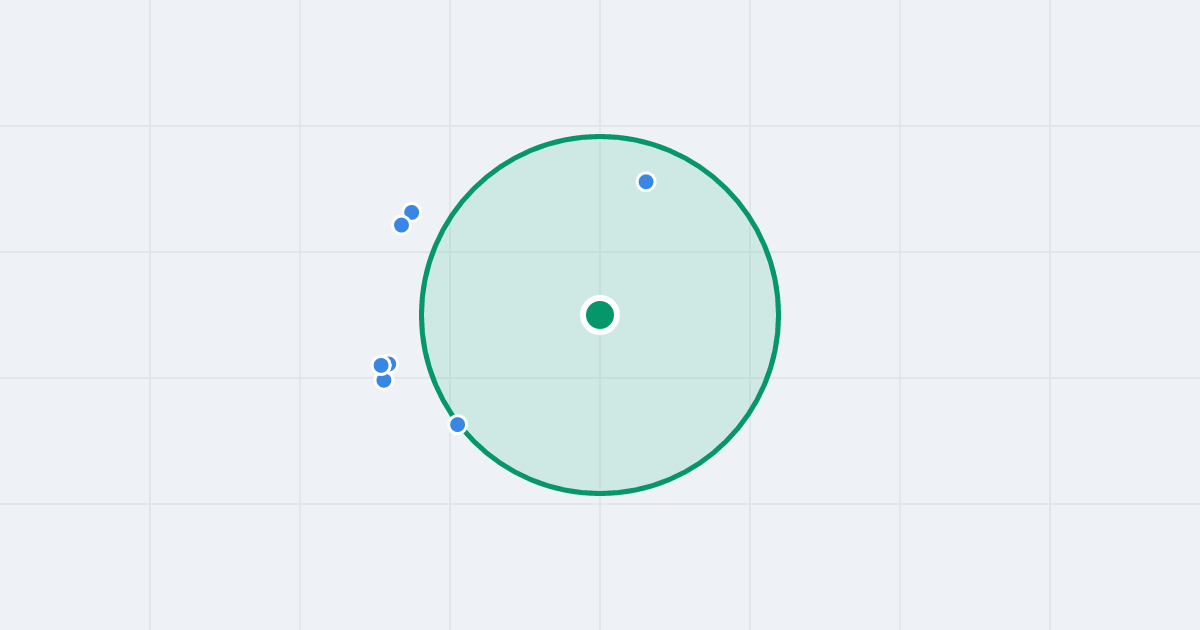The image size is (1200, 630).
Task: Select the blue point inside the green circle
Action: (646, 182)
